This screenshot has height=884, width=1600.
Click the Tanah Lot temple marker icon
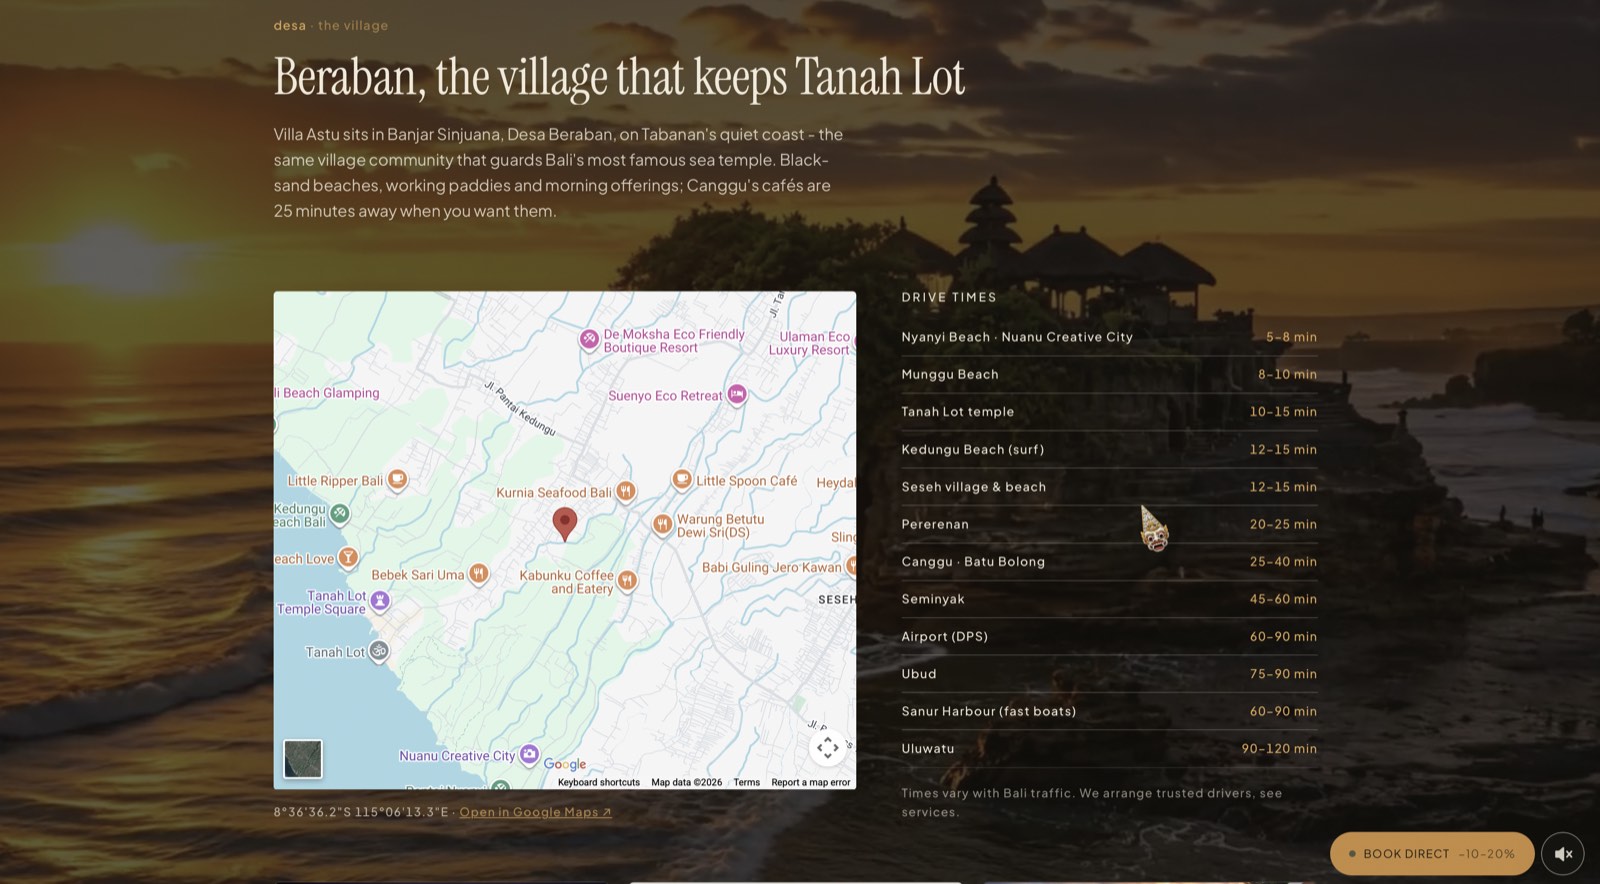tap(379, 651)
